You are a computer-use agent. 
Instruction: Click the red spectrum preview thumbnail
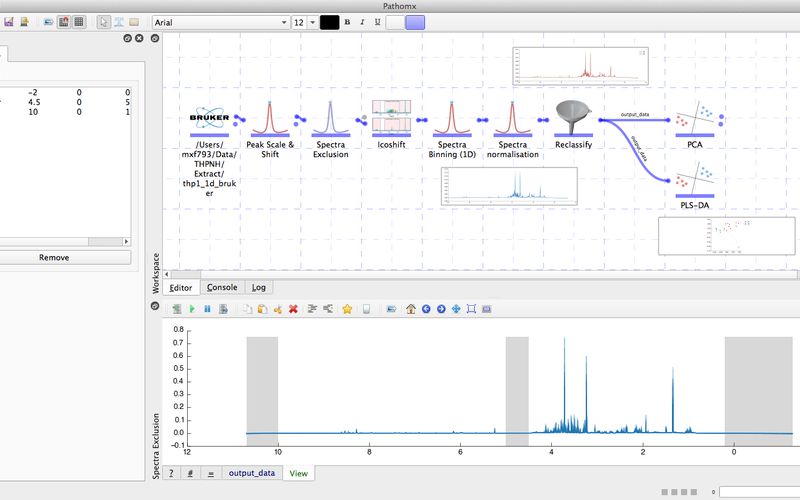(x=581, y=66)
